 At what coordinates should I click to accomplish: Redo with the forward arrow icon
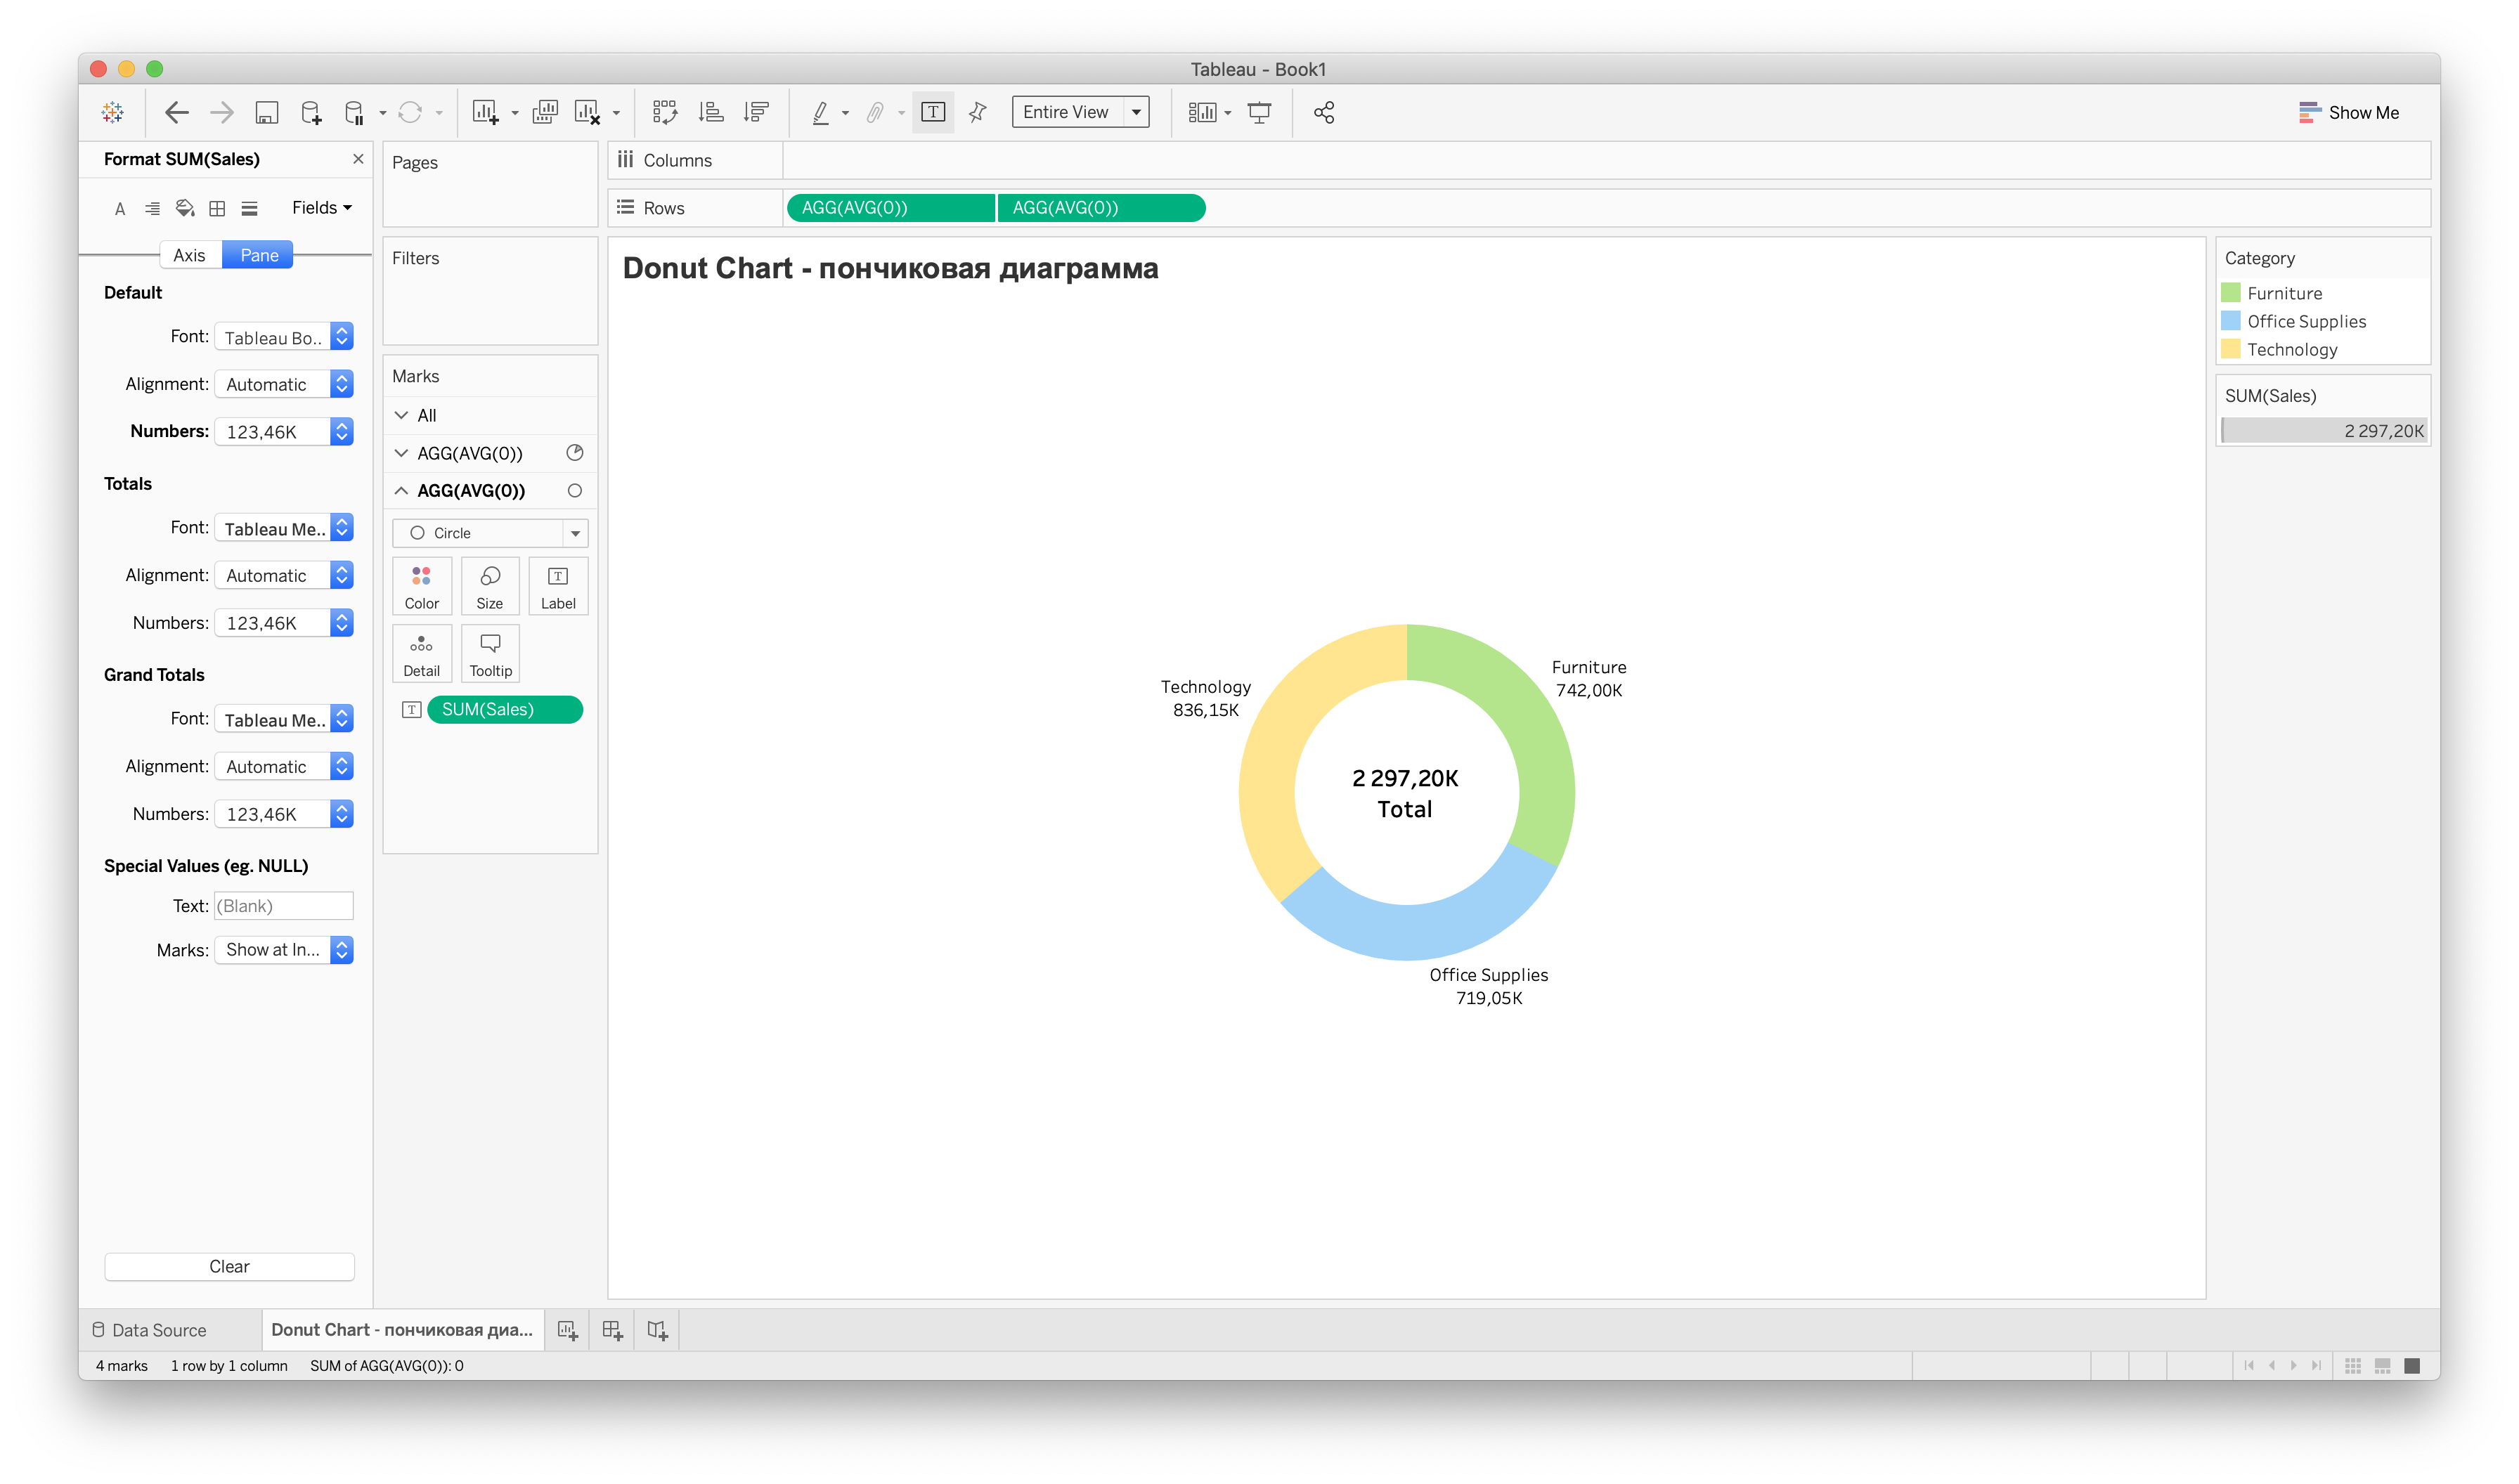point(221,112)
